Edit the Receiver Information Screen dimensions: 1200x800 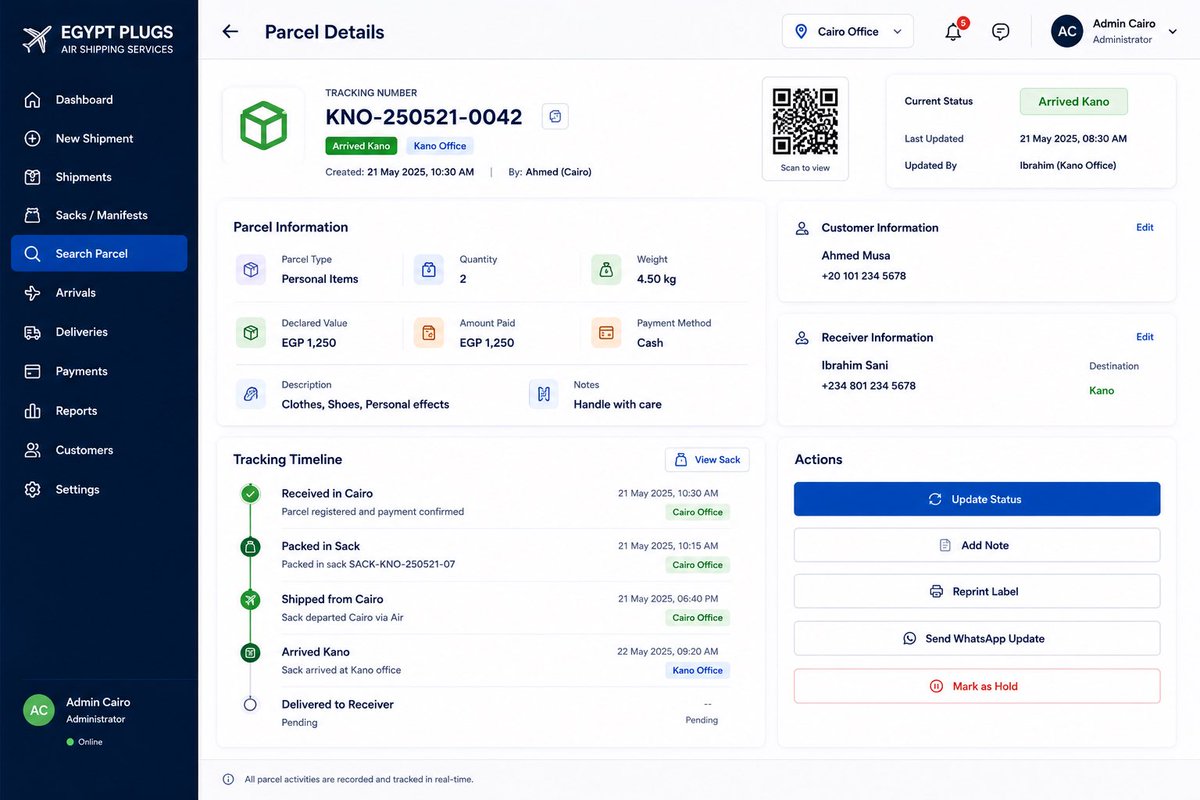point(1145,337)
